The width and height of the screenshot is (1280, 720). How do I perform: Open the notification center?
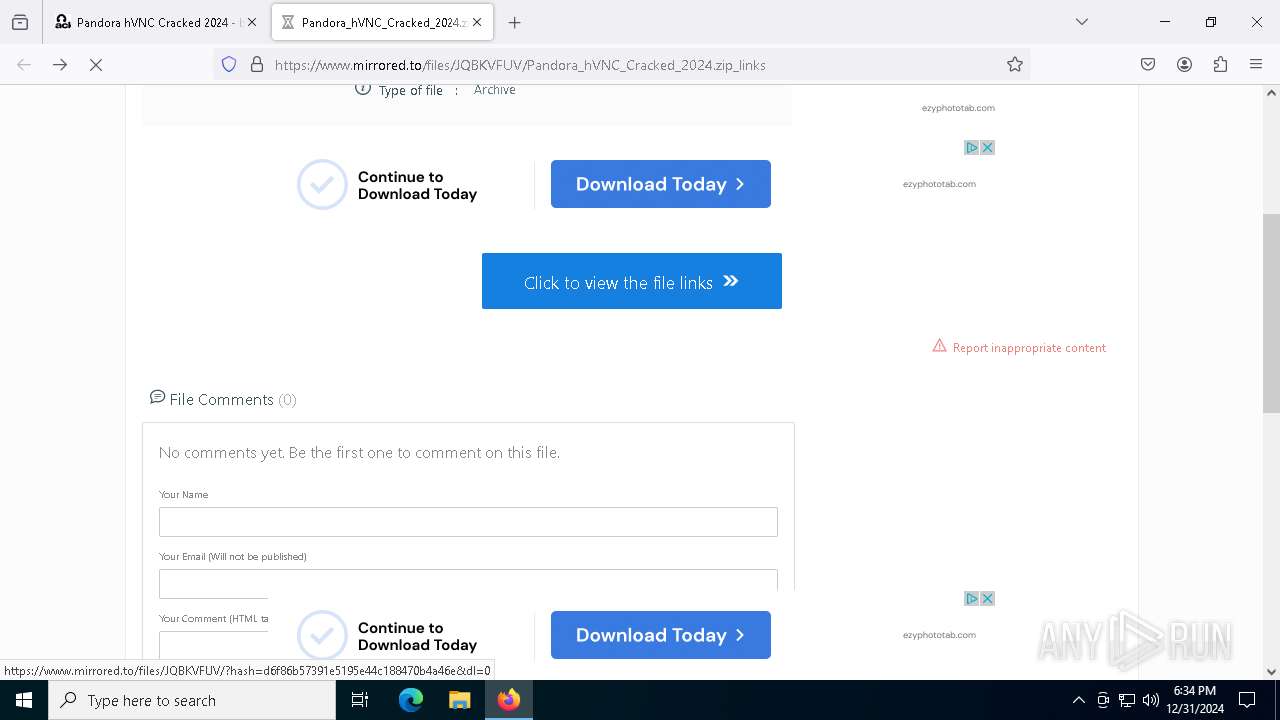click(x=1247, y=700)
